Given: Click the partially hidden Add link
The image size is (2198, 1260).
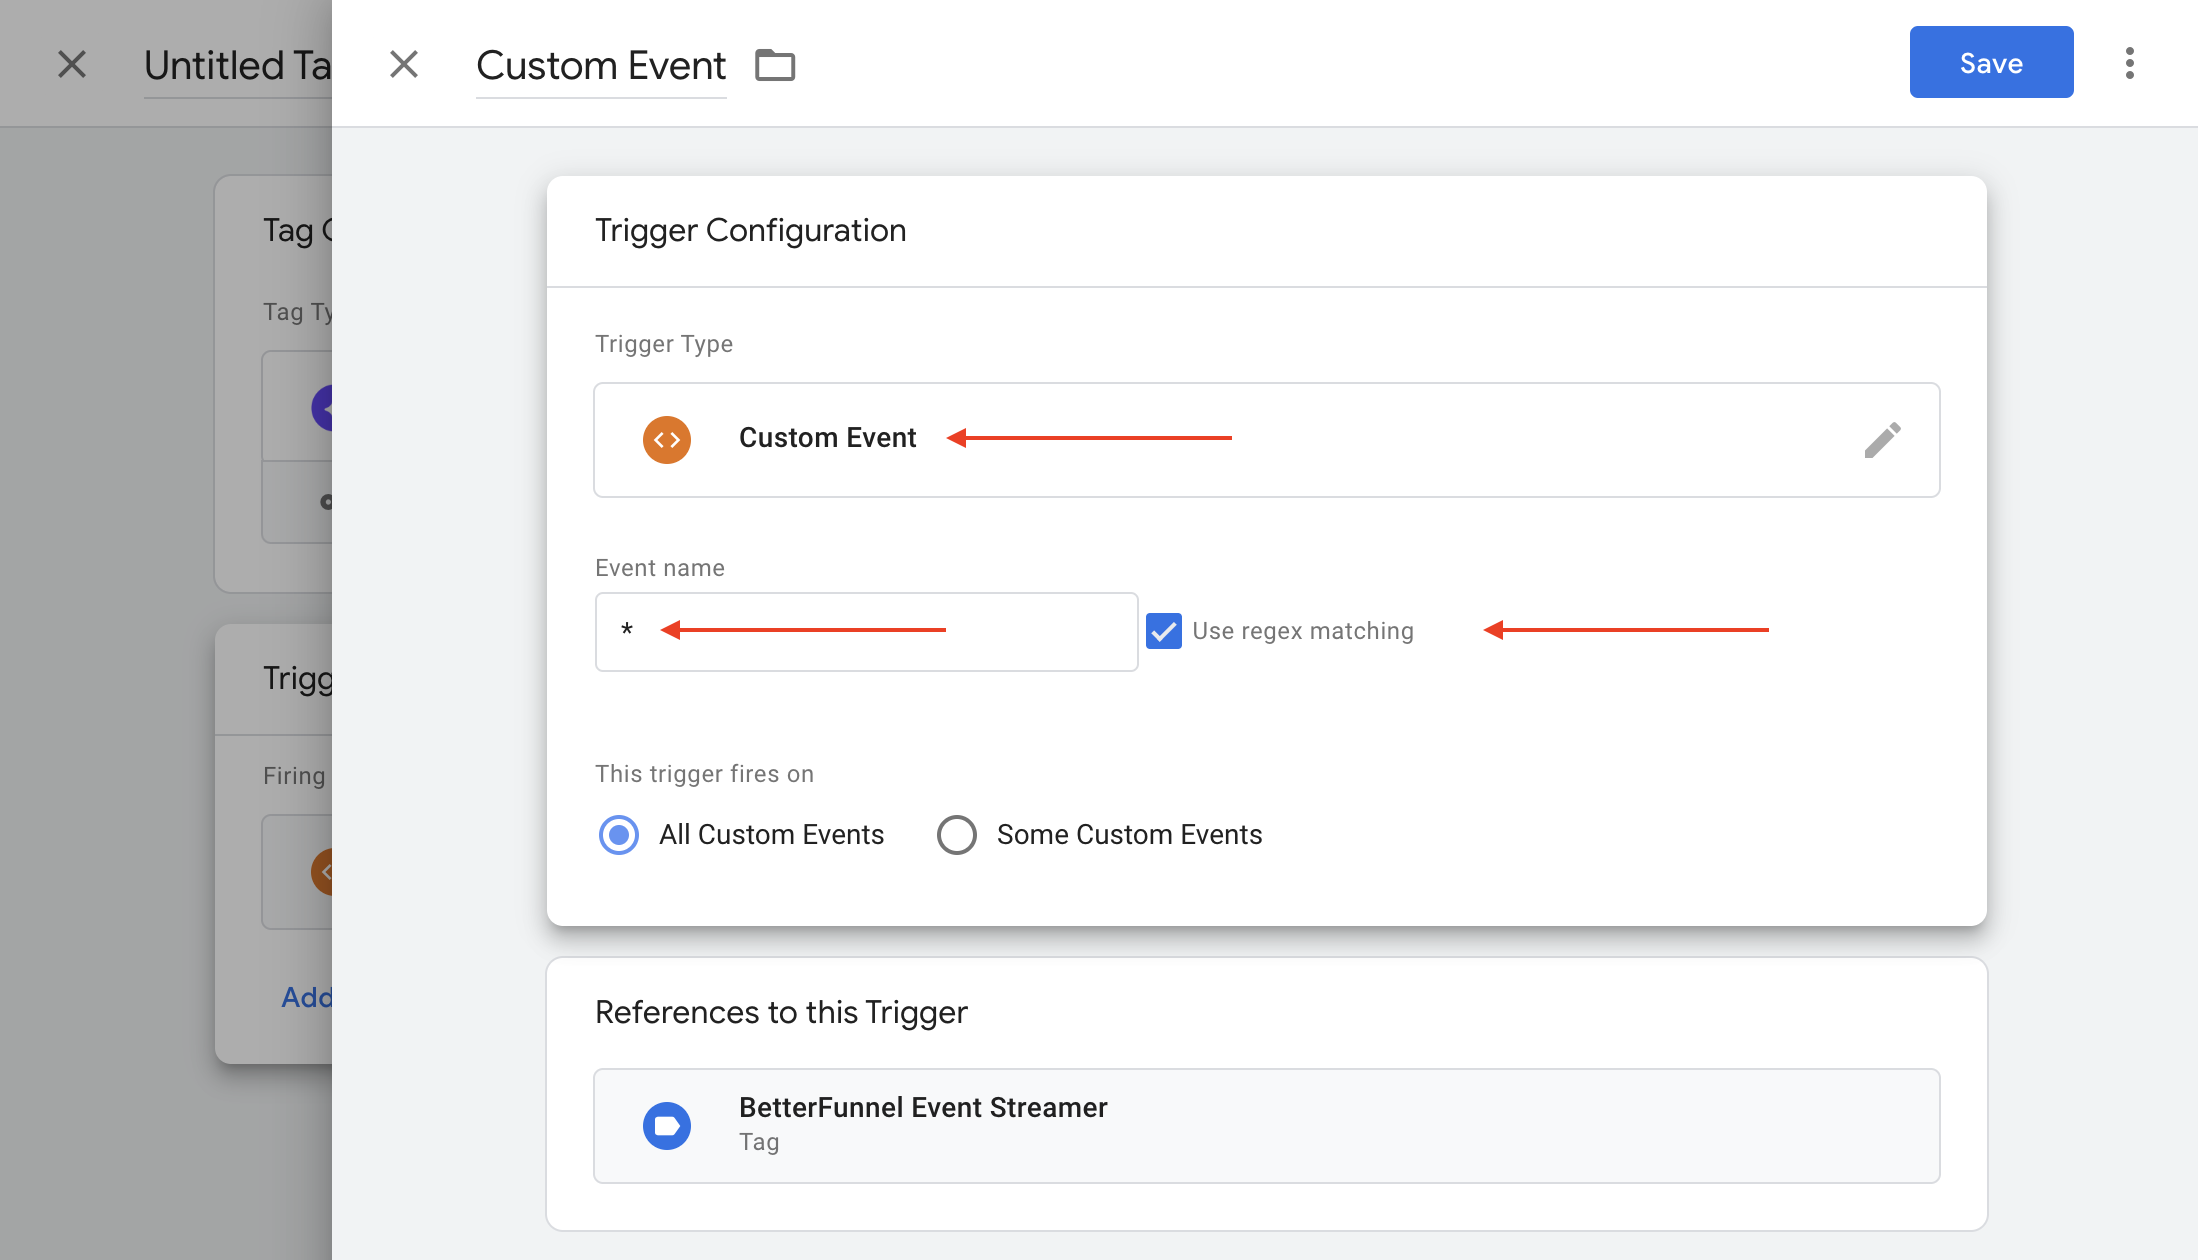Looking at the screenshot, I should 306,997.
